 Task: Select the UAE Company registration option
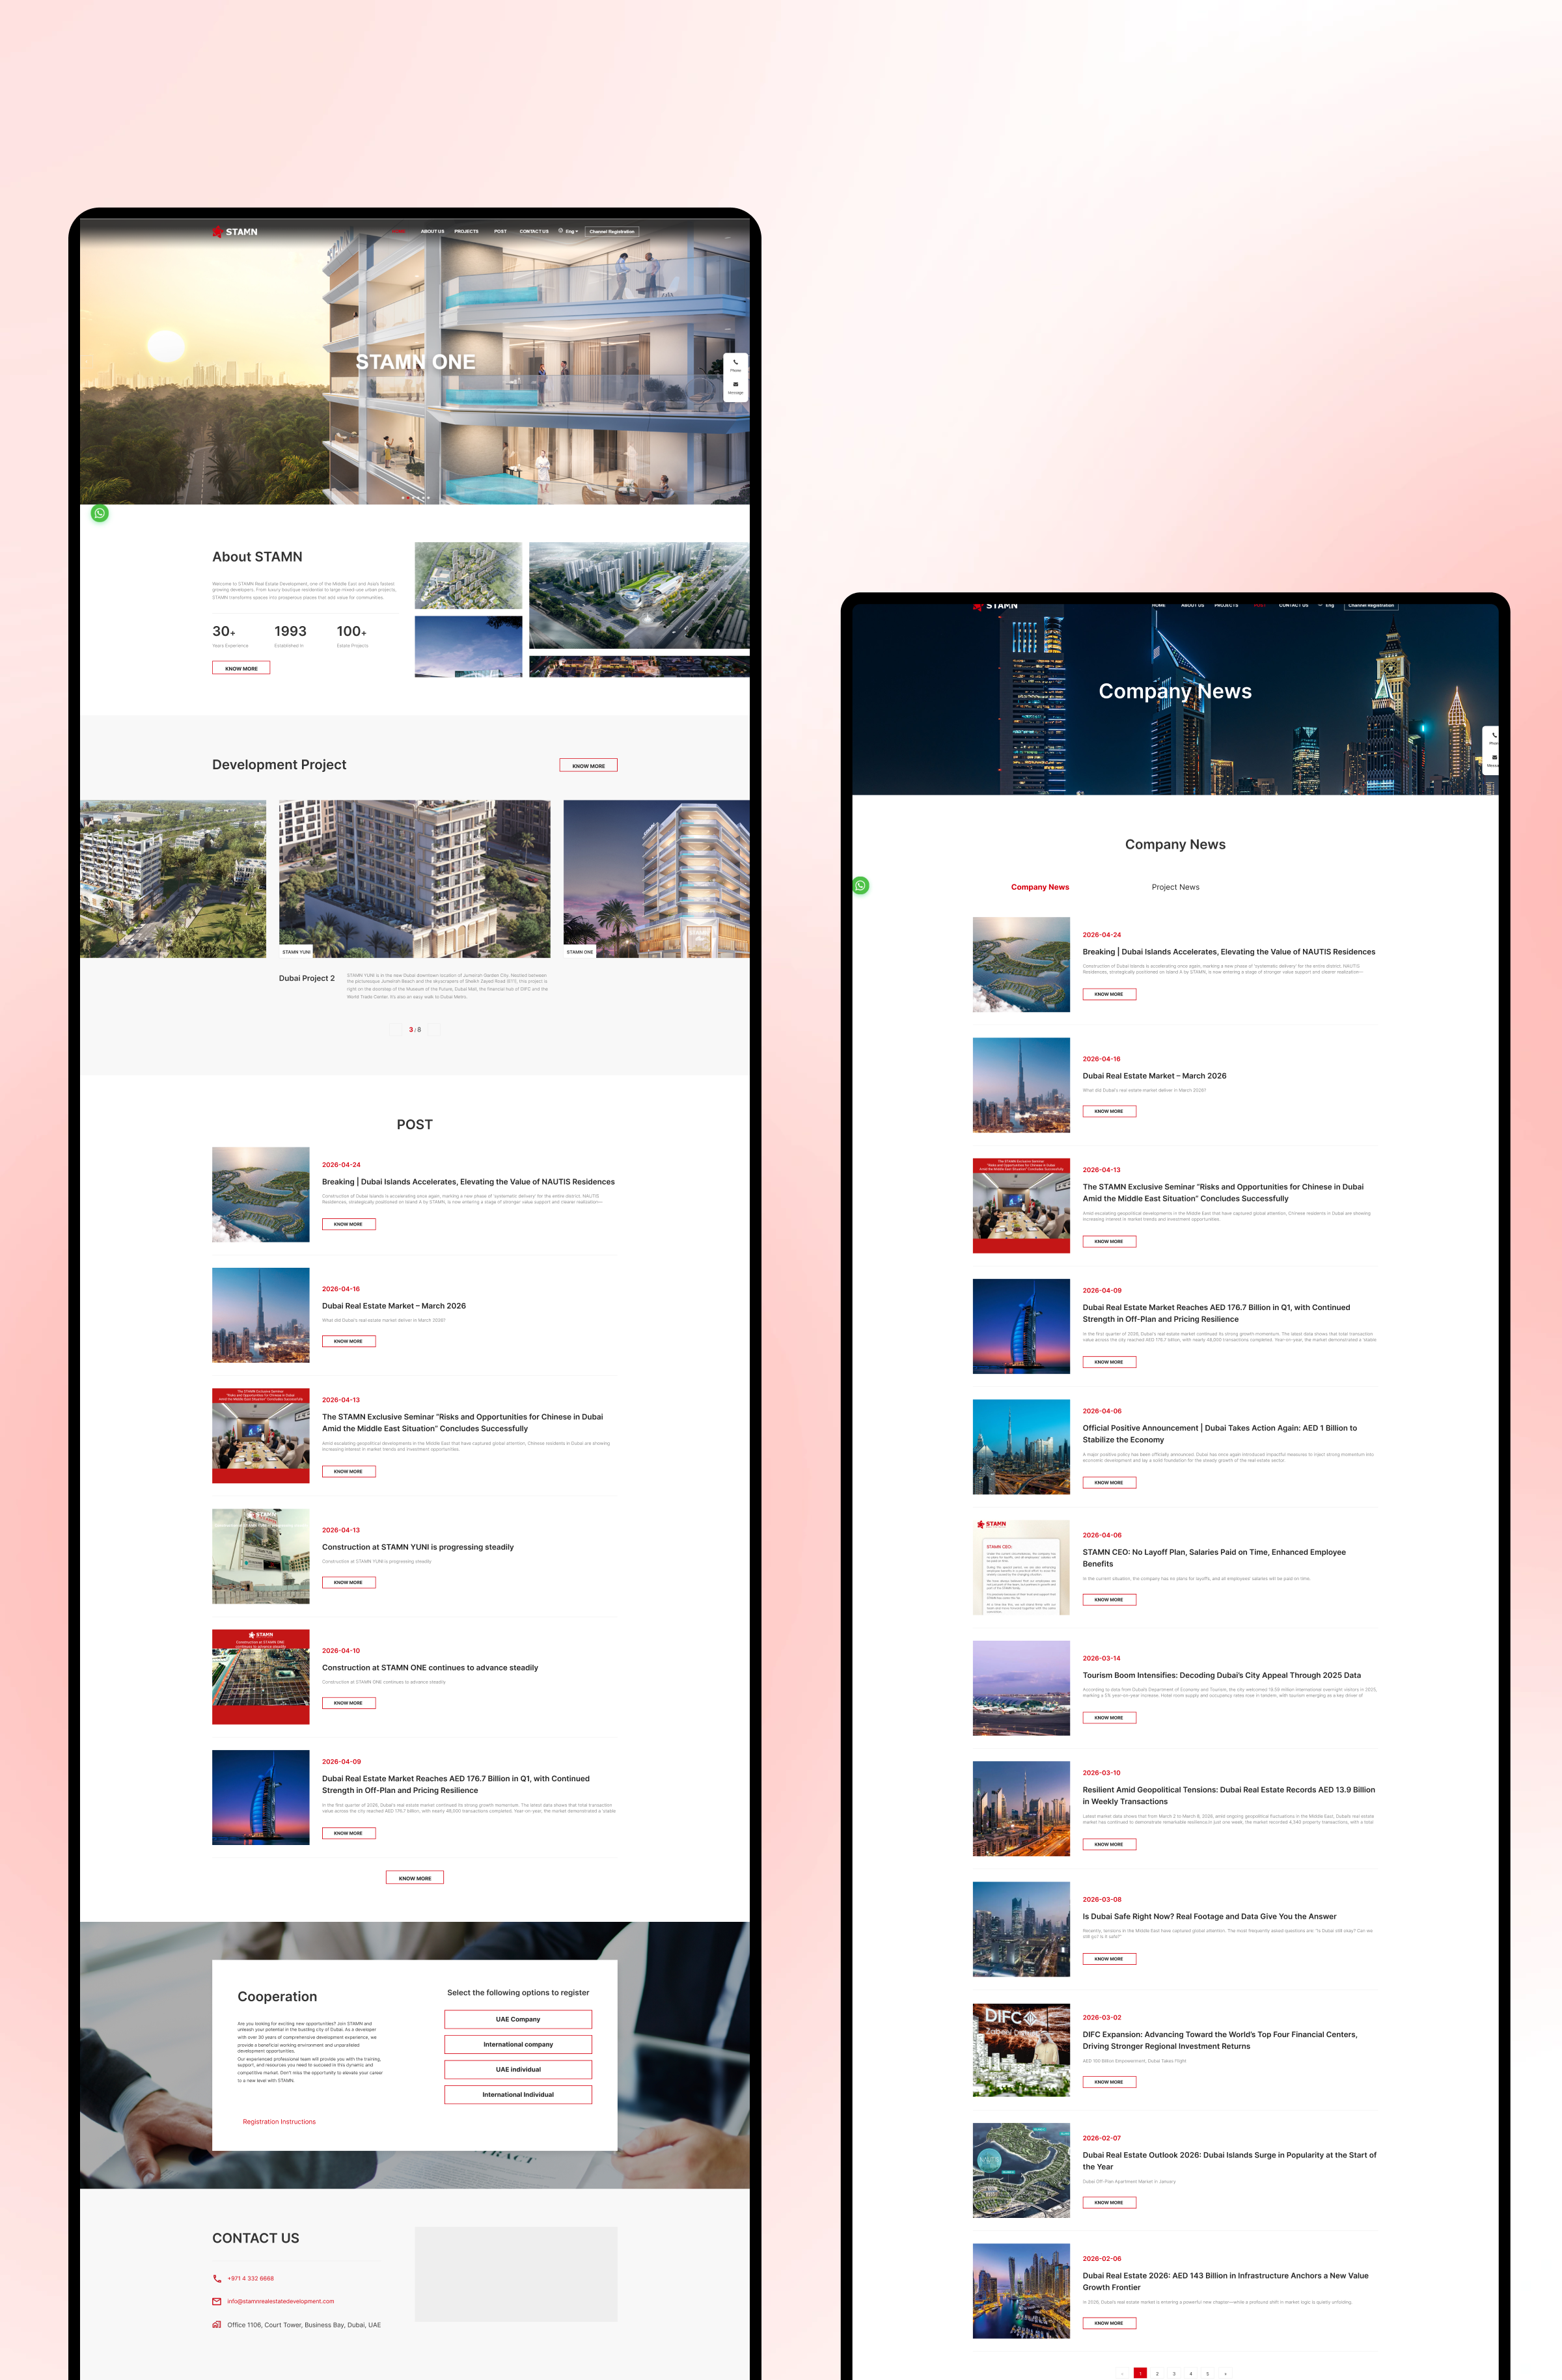coord(518,2019)
